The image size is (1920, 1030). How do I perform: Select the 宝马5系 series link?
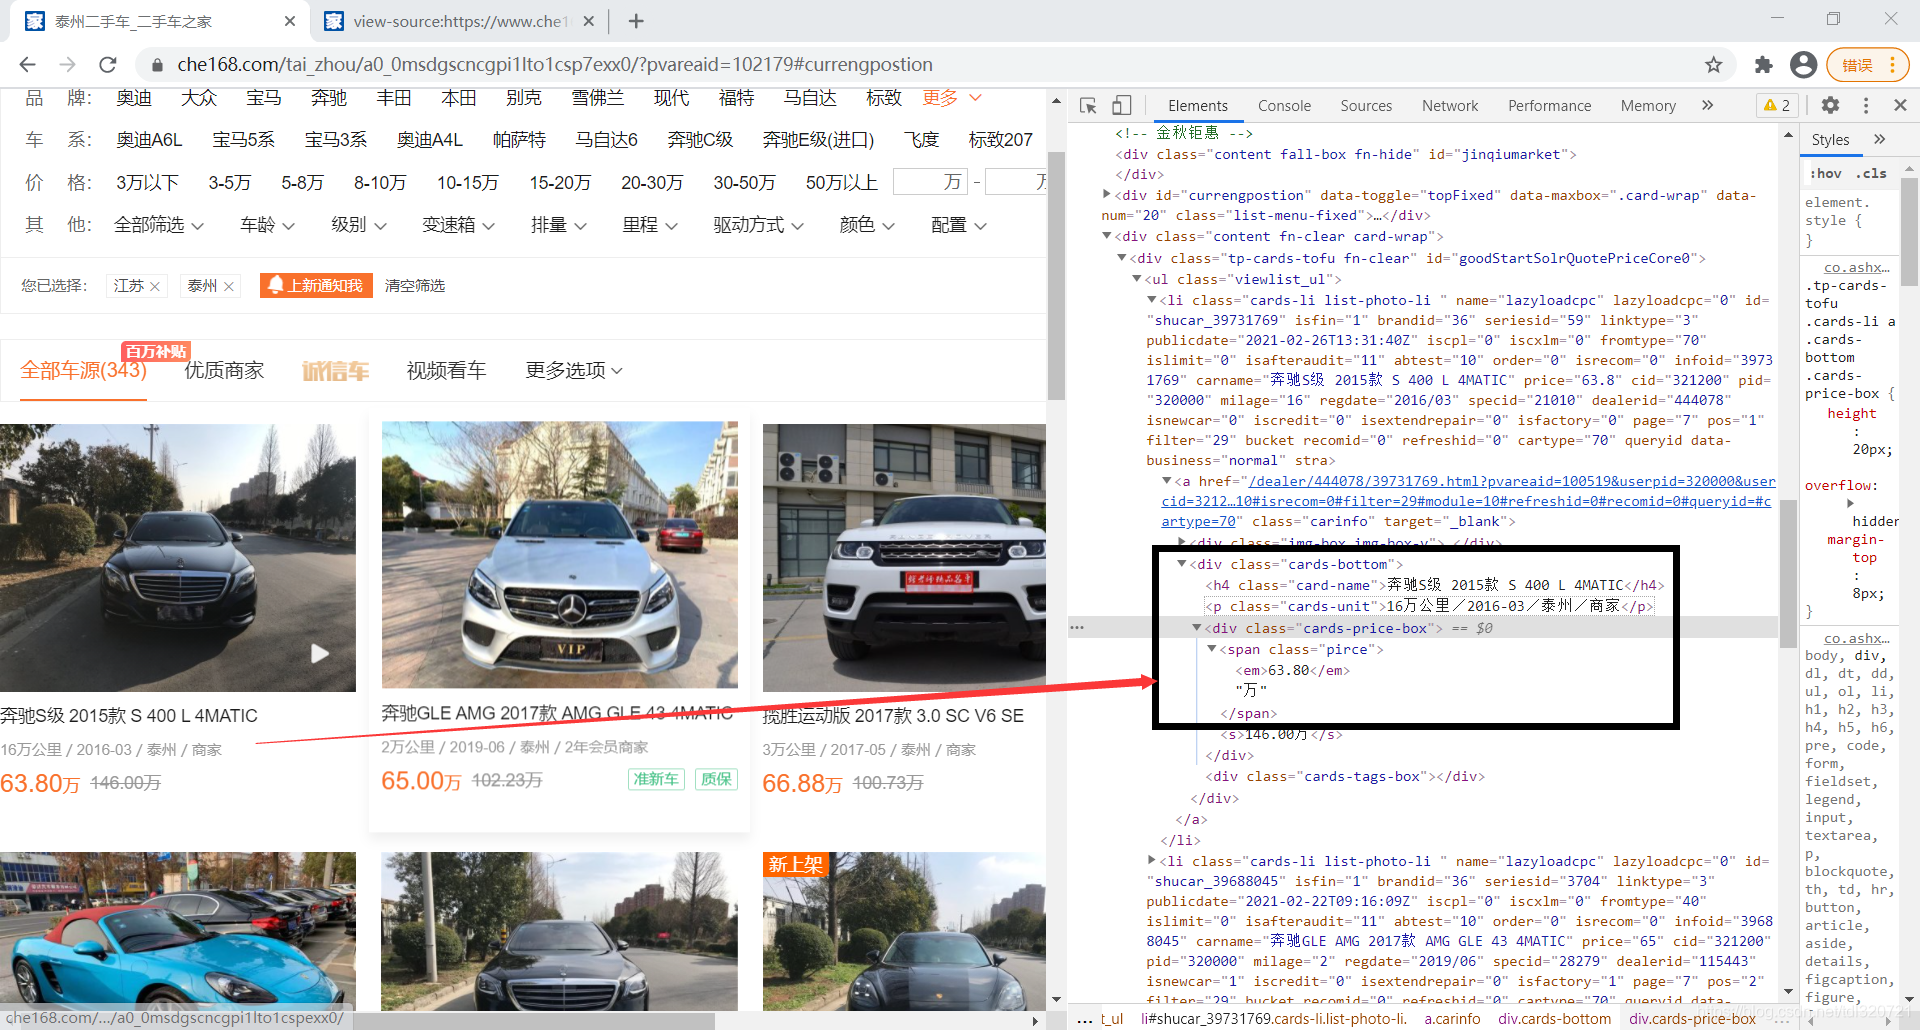[x=243, y=140]
